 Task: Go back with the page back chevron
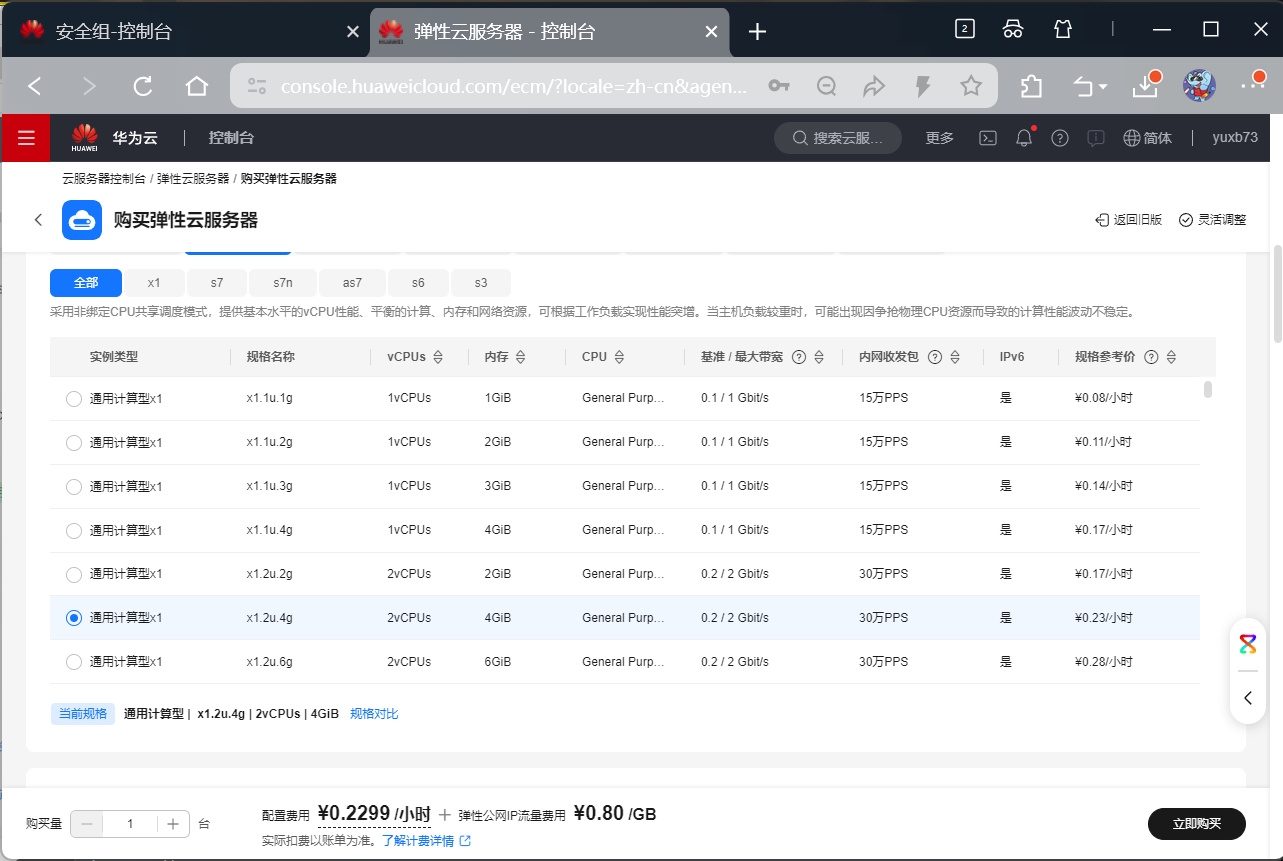click(x=38, y=220)
